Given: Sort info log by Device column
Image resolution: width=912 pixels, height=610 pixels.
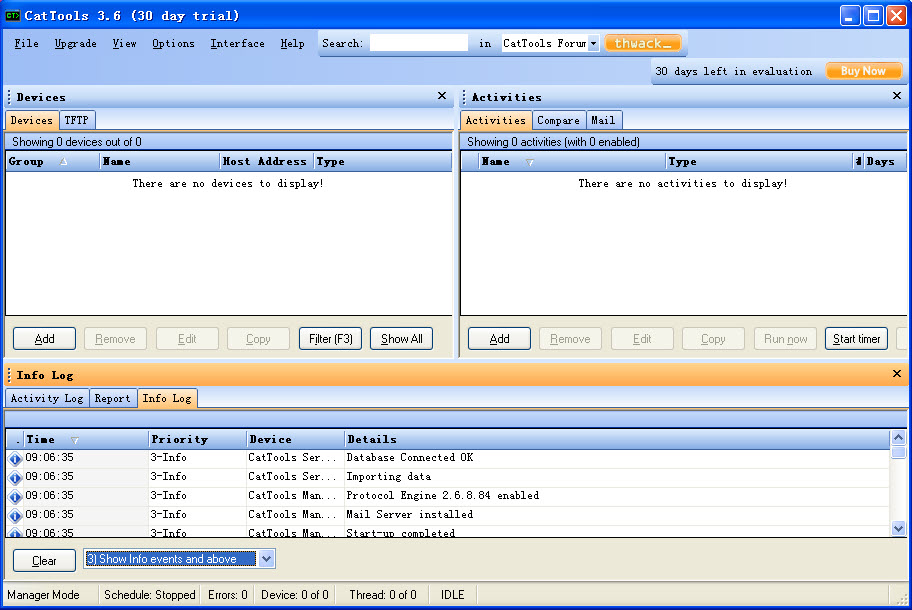Looking at the screenshot, I should click(x=295, y=440).
